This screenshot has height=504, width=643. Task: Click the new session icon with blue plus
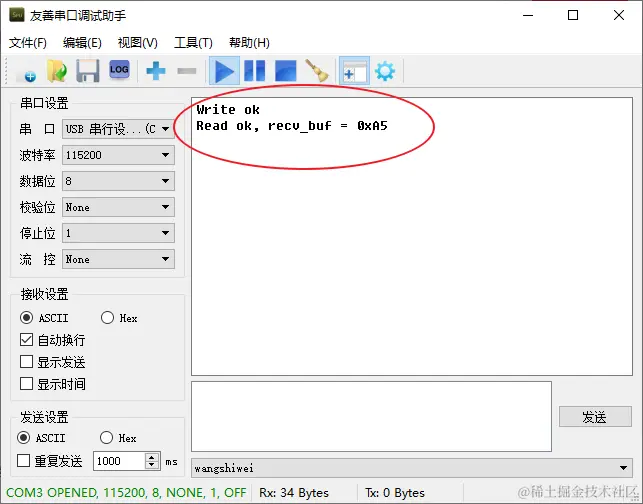click(x=26, y=71)
